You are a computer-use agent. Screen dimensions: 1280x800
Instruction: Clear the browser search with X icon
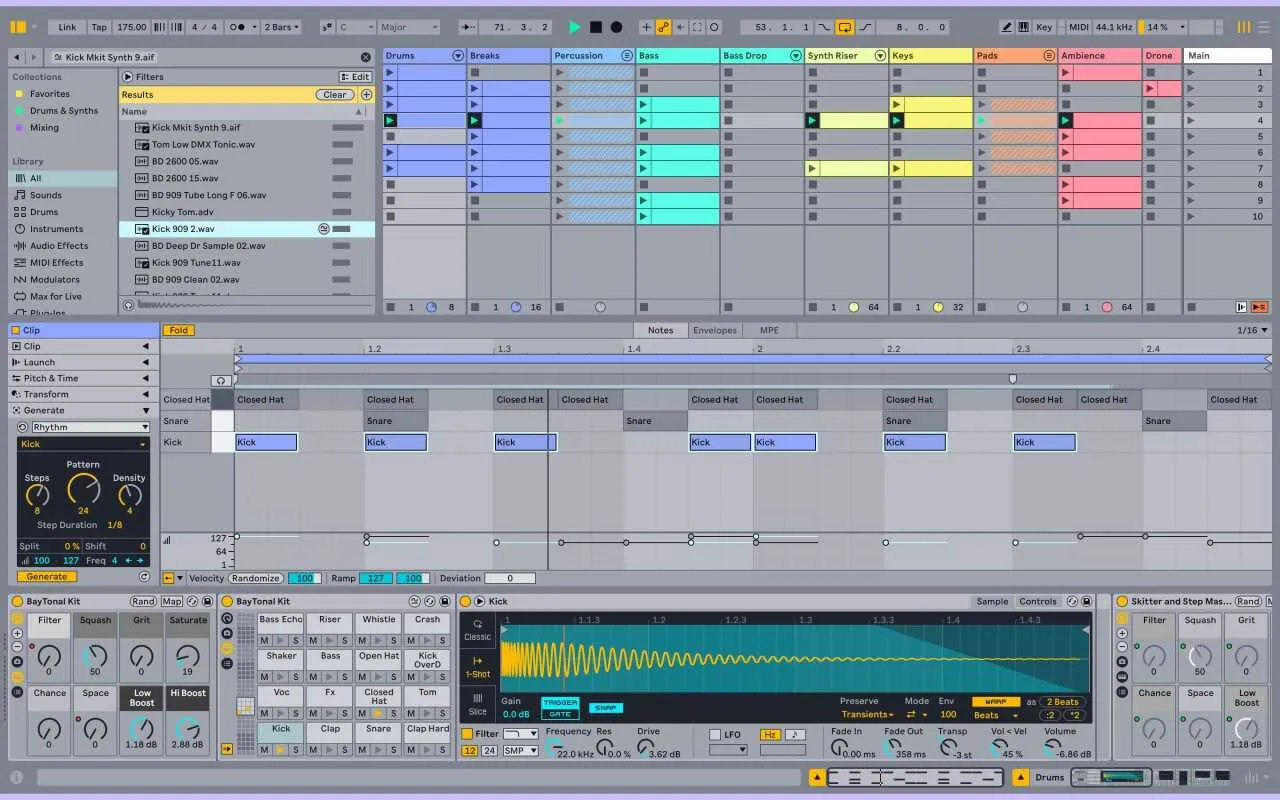click(366, 58)
